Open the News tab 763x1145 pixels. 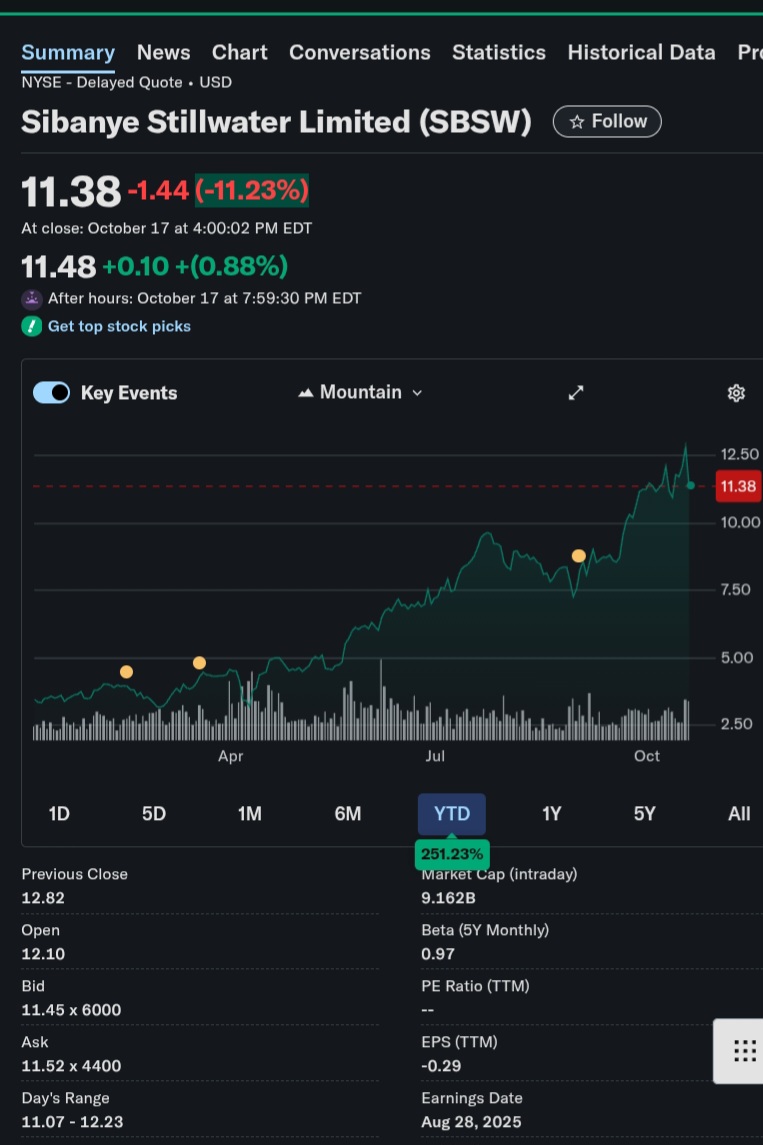pos(164,53)
